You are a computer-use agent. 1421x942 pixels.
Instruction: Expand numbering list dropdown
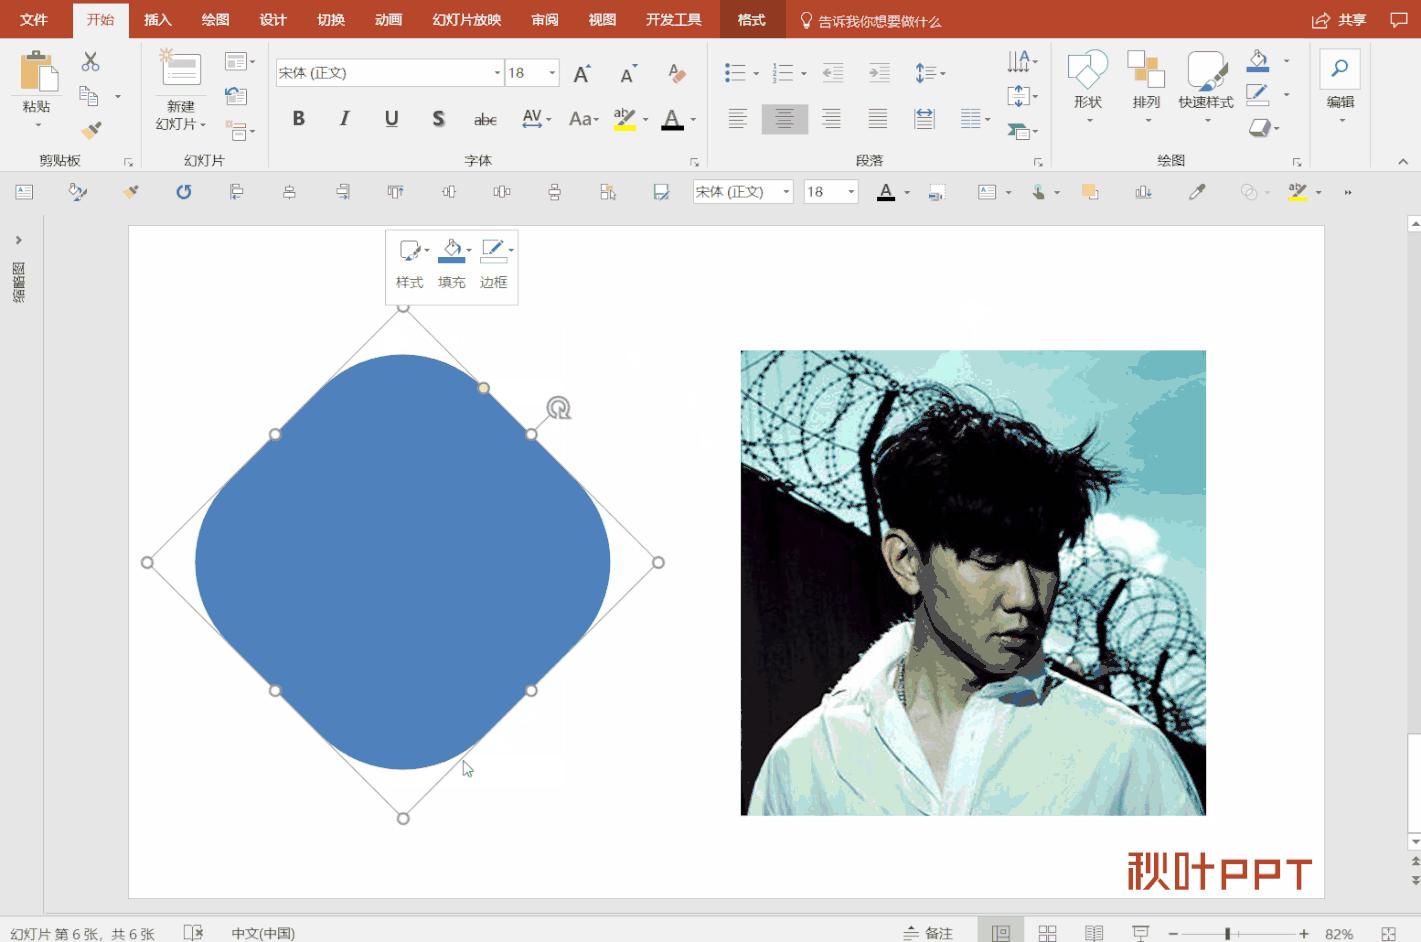pyautogui.click(x=803, y=73)
